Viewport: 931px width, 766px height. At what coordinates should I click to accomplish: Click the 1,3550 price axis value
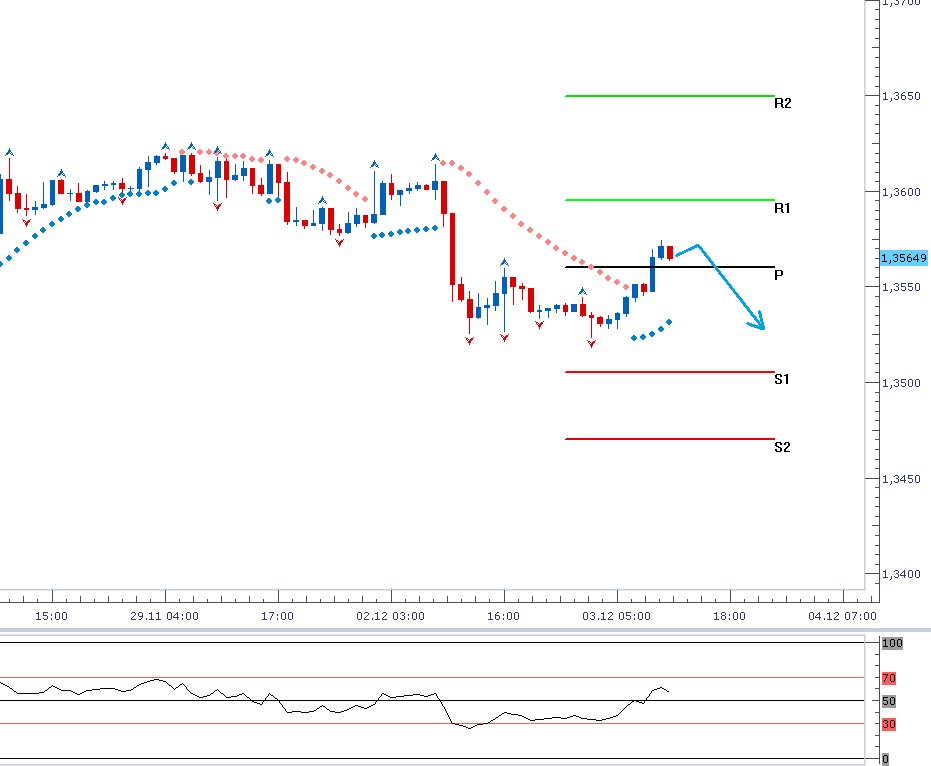pos(901,287)
